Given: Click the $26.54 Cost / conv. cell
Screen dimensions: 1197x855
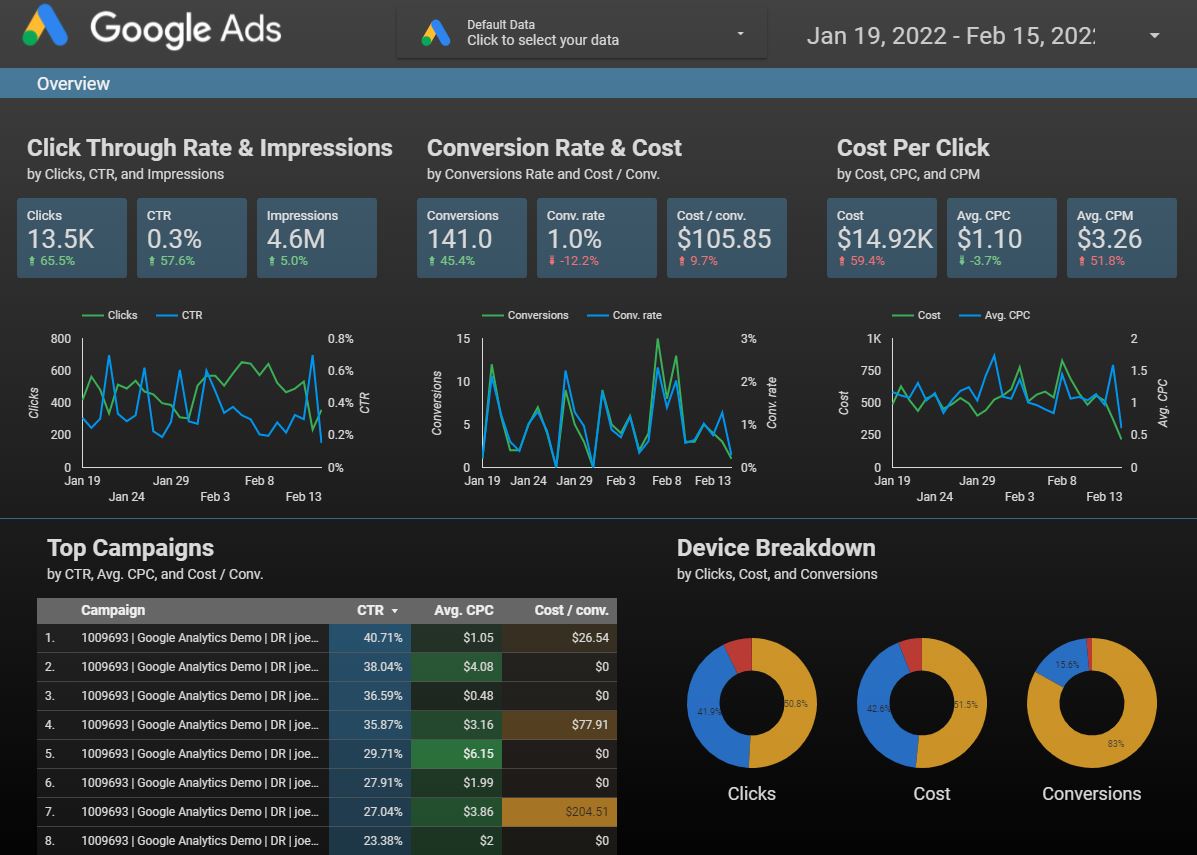Looking at the screenshot, I should point(560,637).
